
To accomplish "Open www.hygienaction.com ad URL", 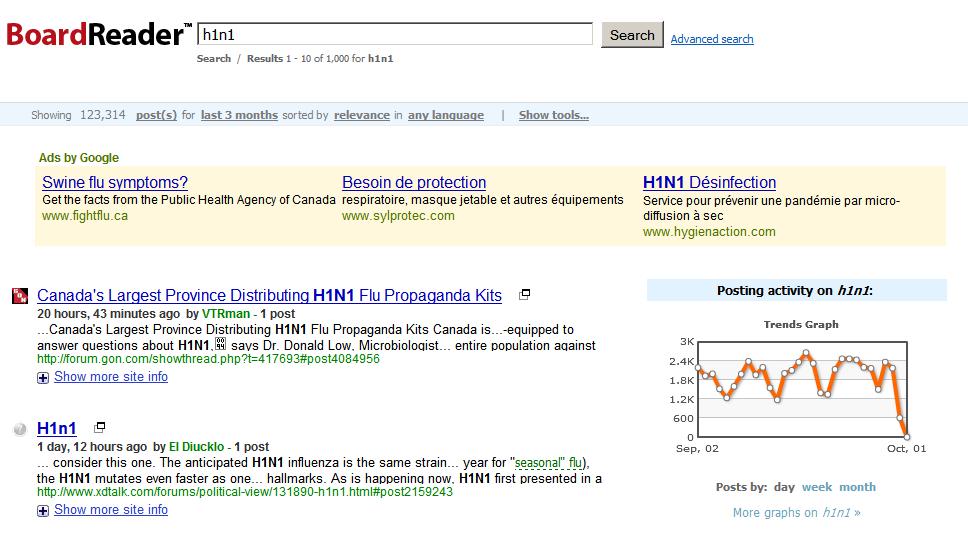I will 709,232.
